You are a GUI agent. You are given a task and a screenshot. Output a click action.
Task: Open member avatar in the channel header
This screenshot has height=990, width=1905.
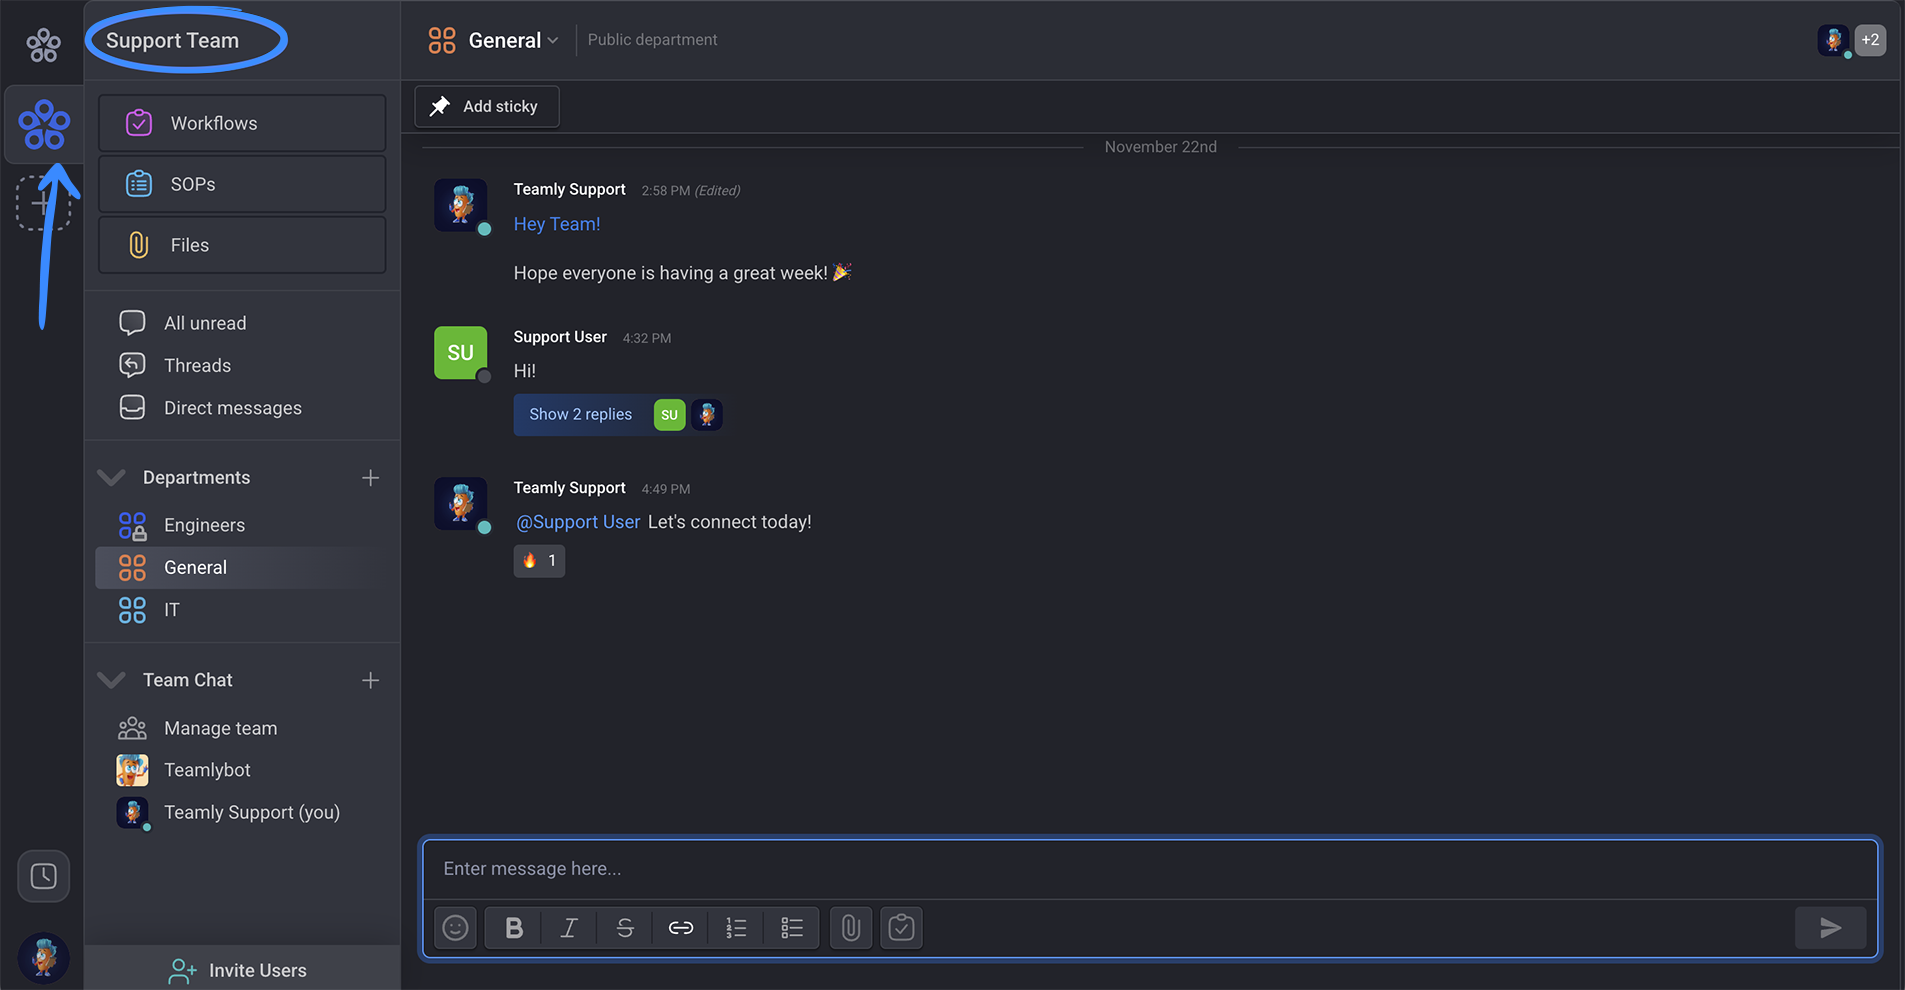[x=1833, y=40]
